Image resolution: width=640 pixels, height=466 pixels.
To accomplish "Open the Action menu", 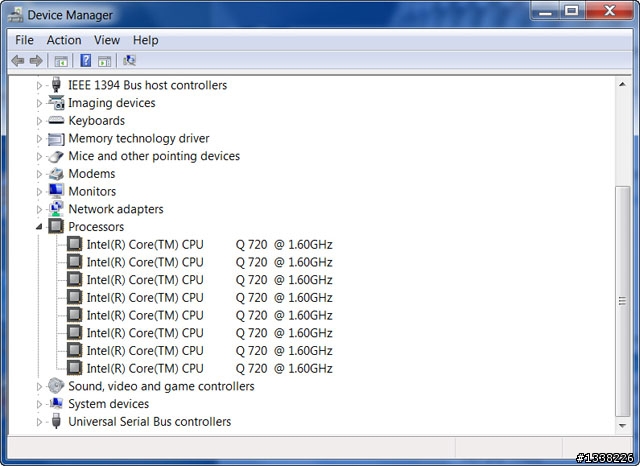I will click(64, 40).
